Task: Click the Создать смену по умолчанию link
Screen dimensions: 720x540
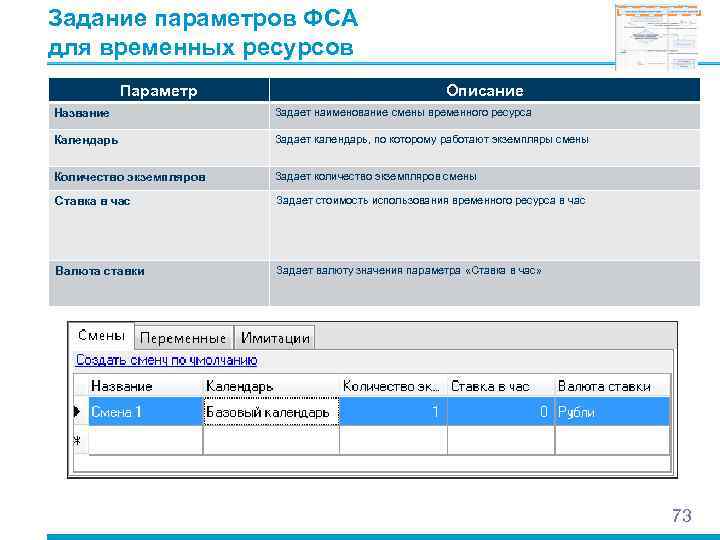Action: 166,360
